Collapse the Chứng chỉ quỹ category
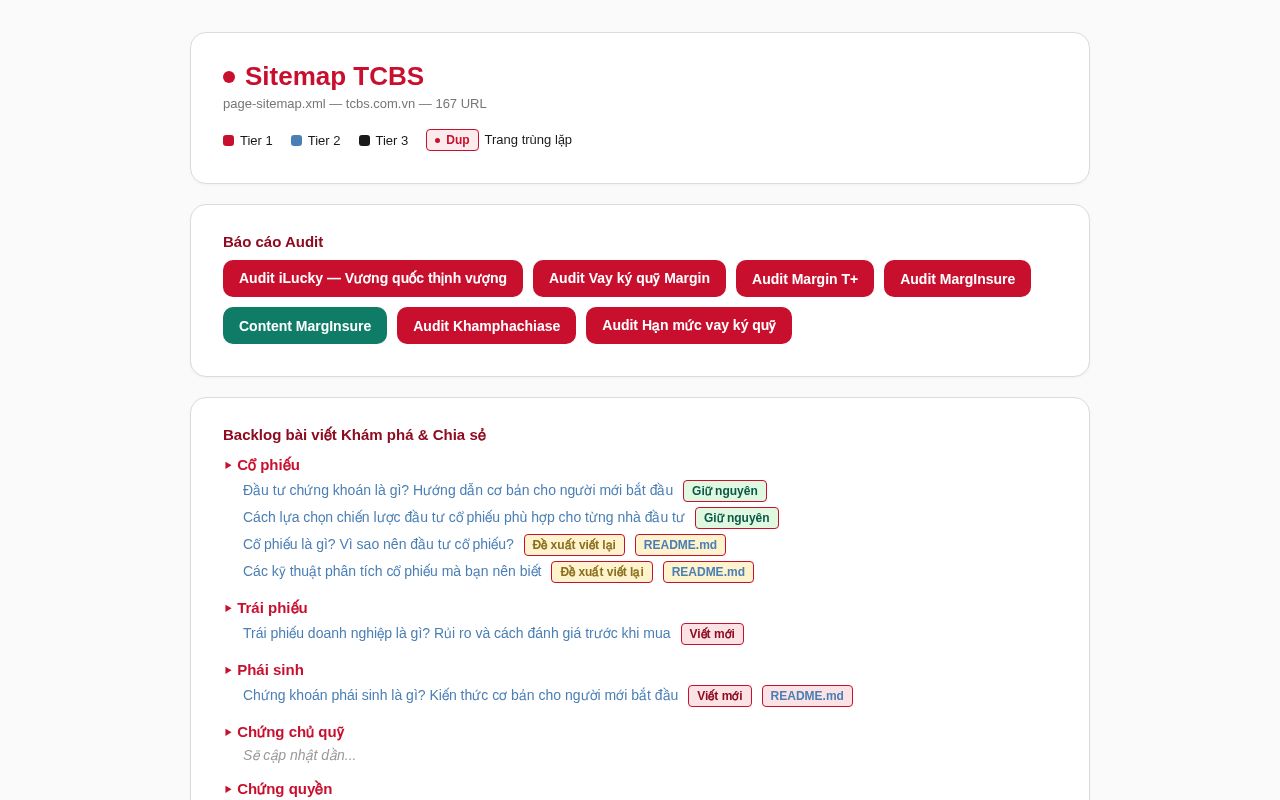 coord(284,732)
